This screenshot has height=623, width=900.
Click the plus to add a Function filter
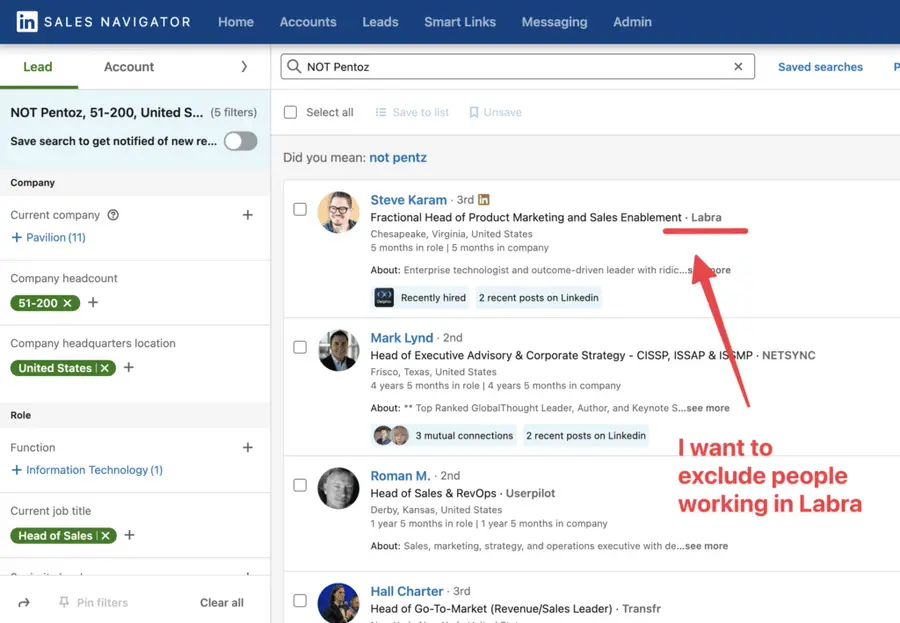[x=247, y=447]
